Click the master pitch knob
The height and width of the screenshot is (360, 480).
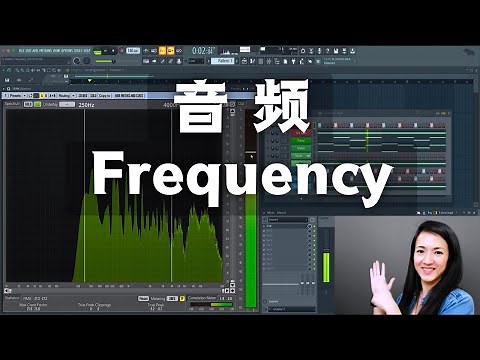tap(87, 61)
